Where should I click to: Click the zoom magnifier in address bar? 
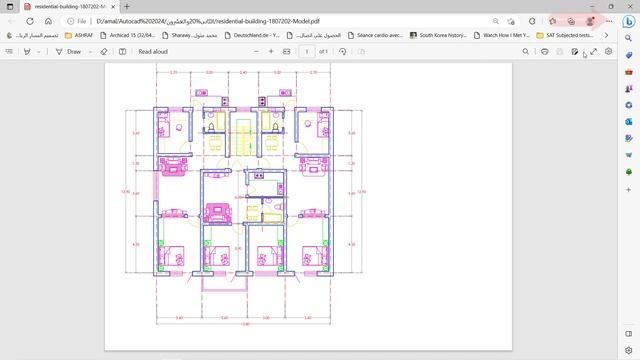point(496,21)
